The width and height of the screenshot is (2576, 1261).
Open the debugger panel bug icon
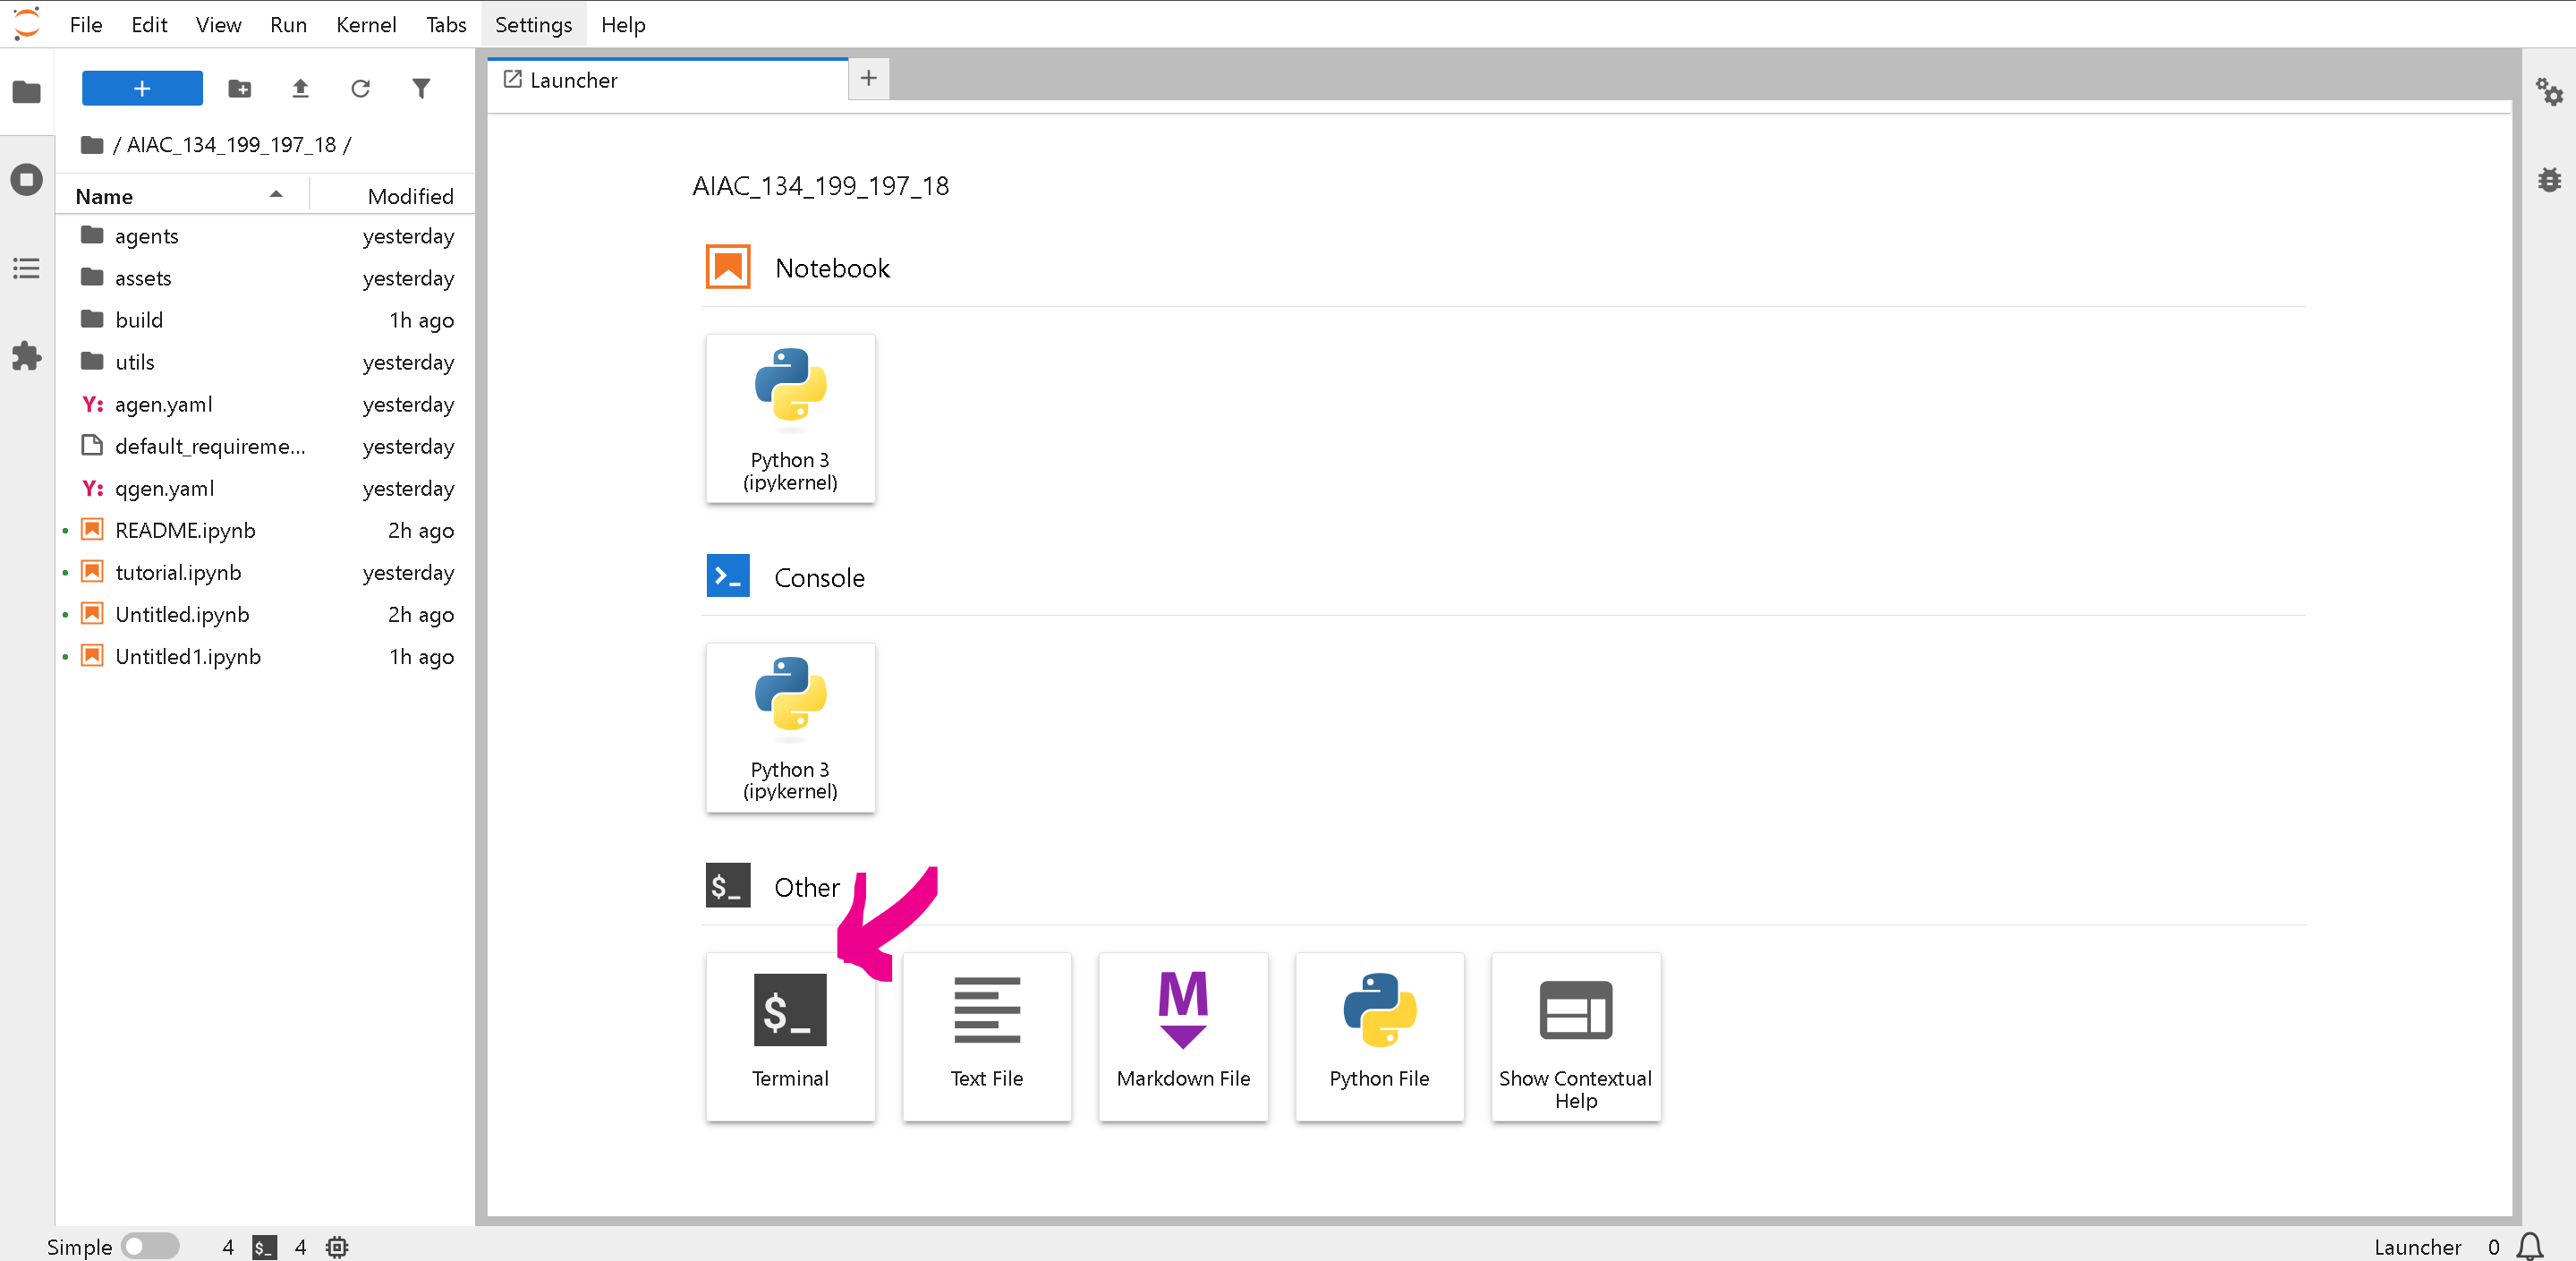click(x=2549, y=180)
